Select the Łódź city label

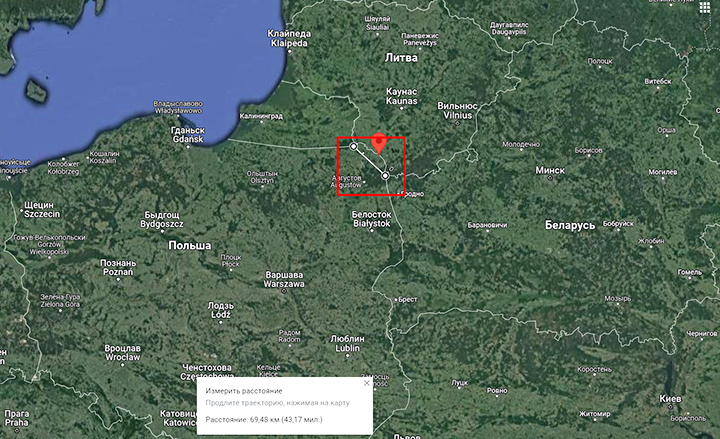(x=219, y=308)
